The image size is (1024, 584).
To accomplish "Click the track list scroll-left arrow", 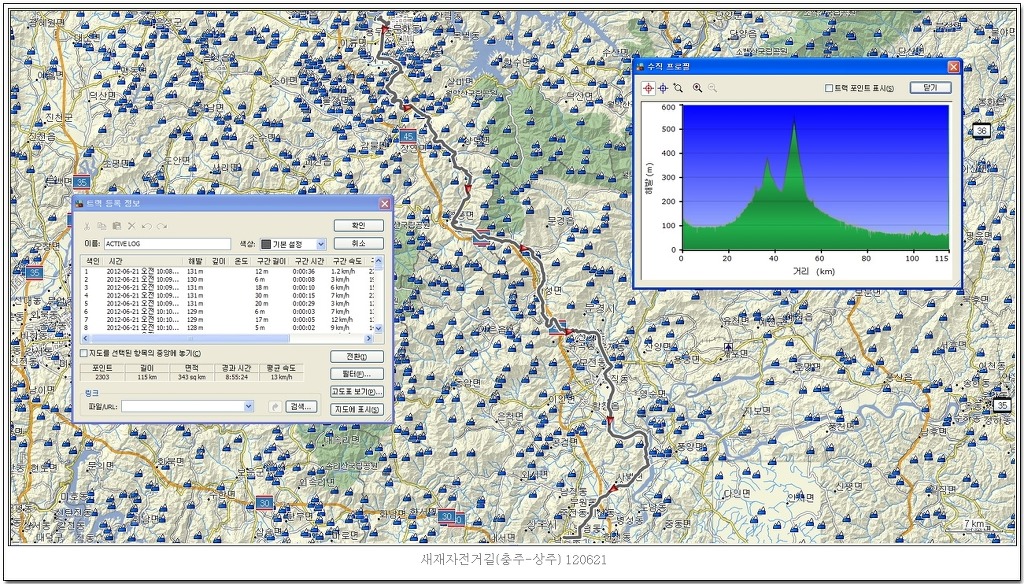I will click(x=85, y=338).
